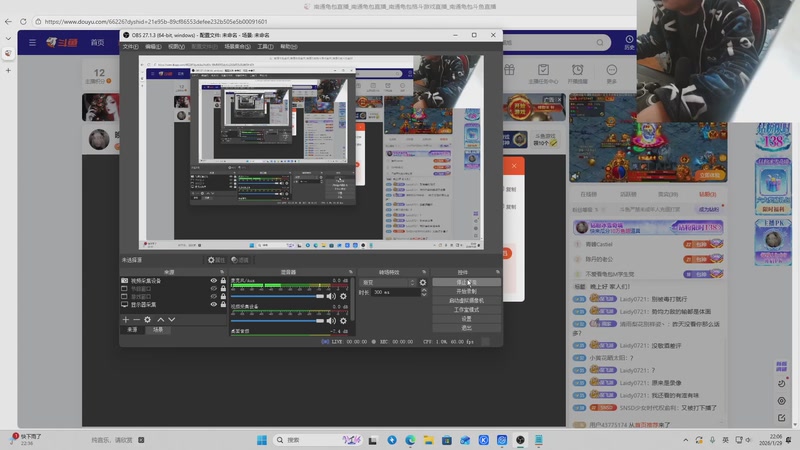Click 退出 exit button in controls
800x450 pixels.
[466, 328]
